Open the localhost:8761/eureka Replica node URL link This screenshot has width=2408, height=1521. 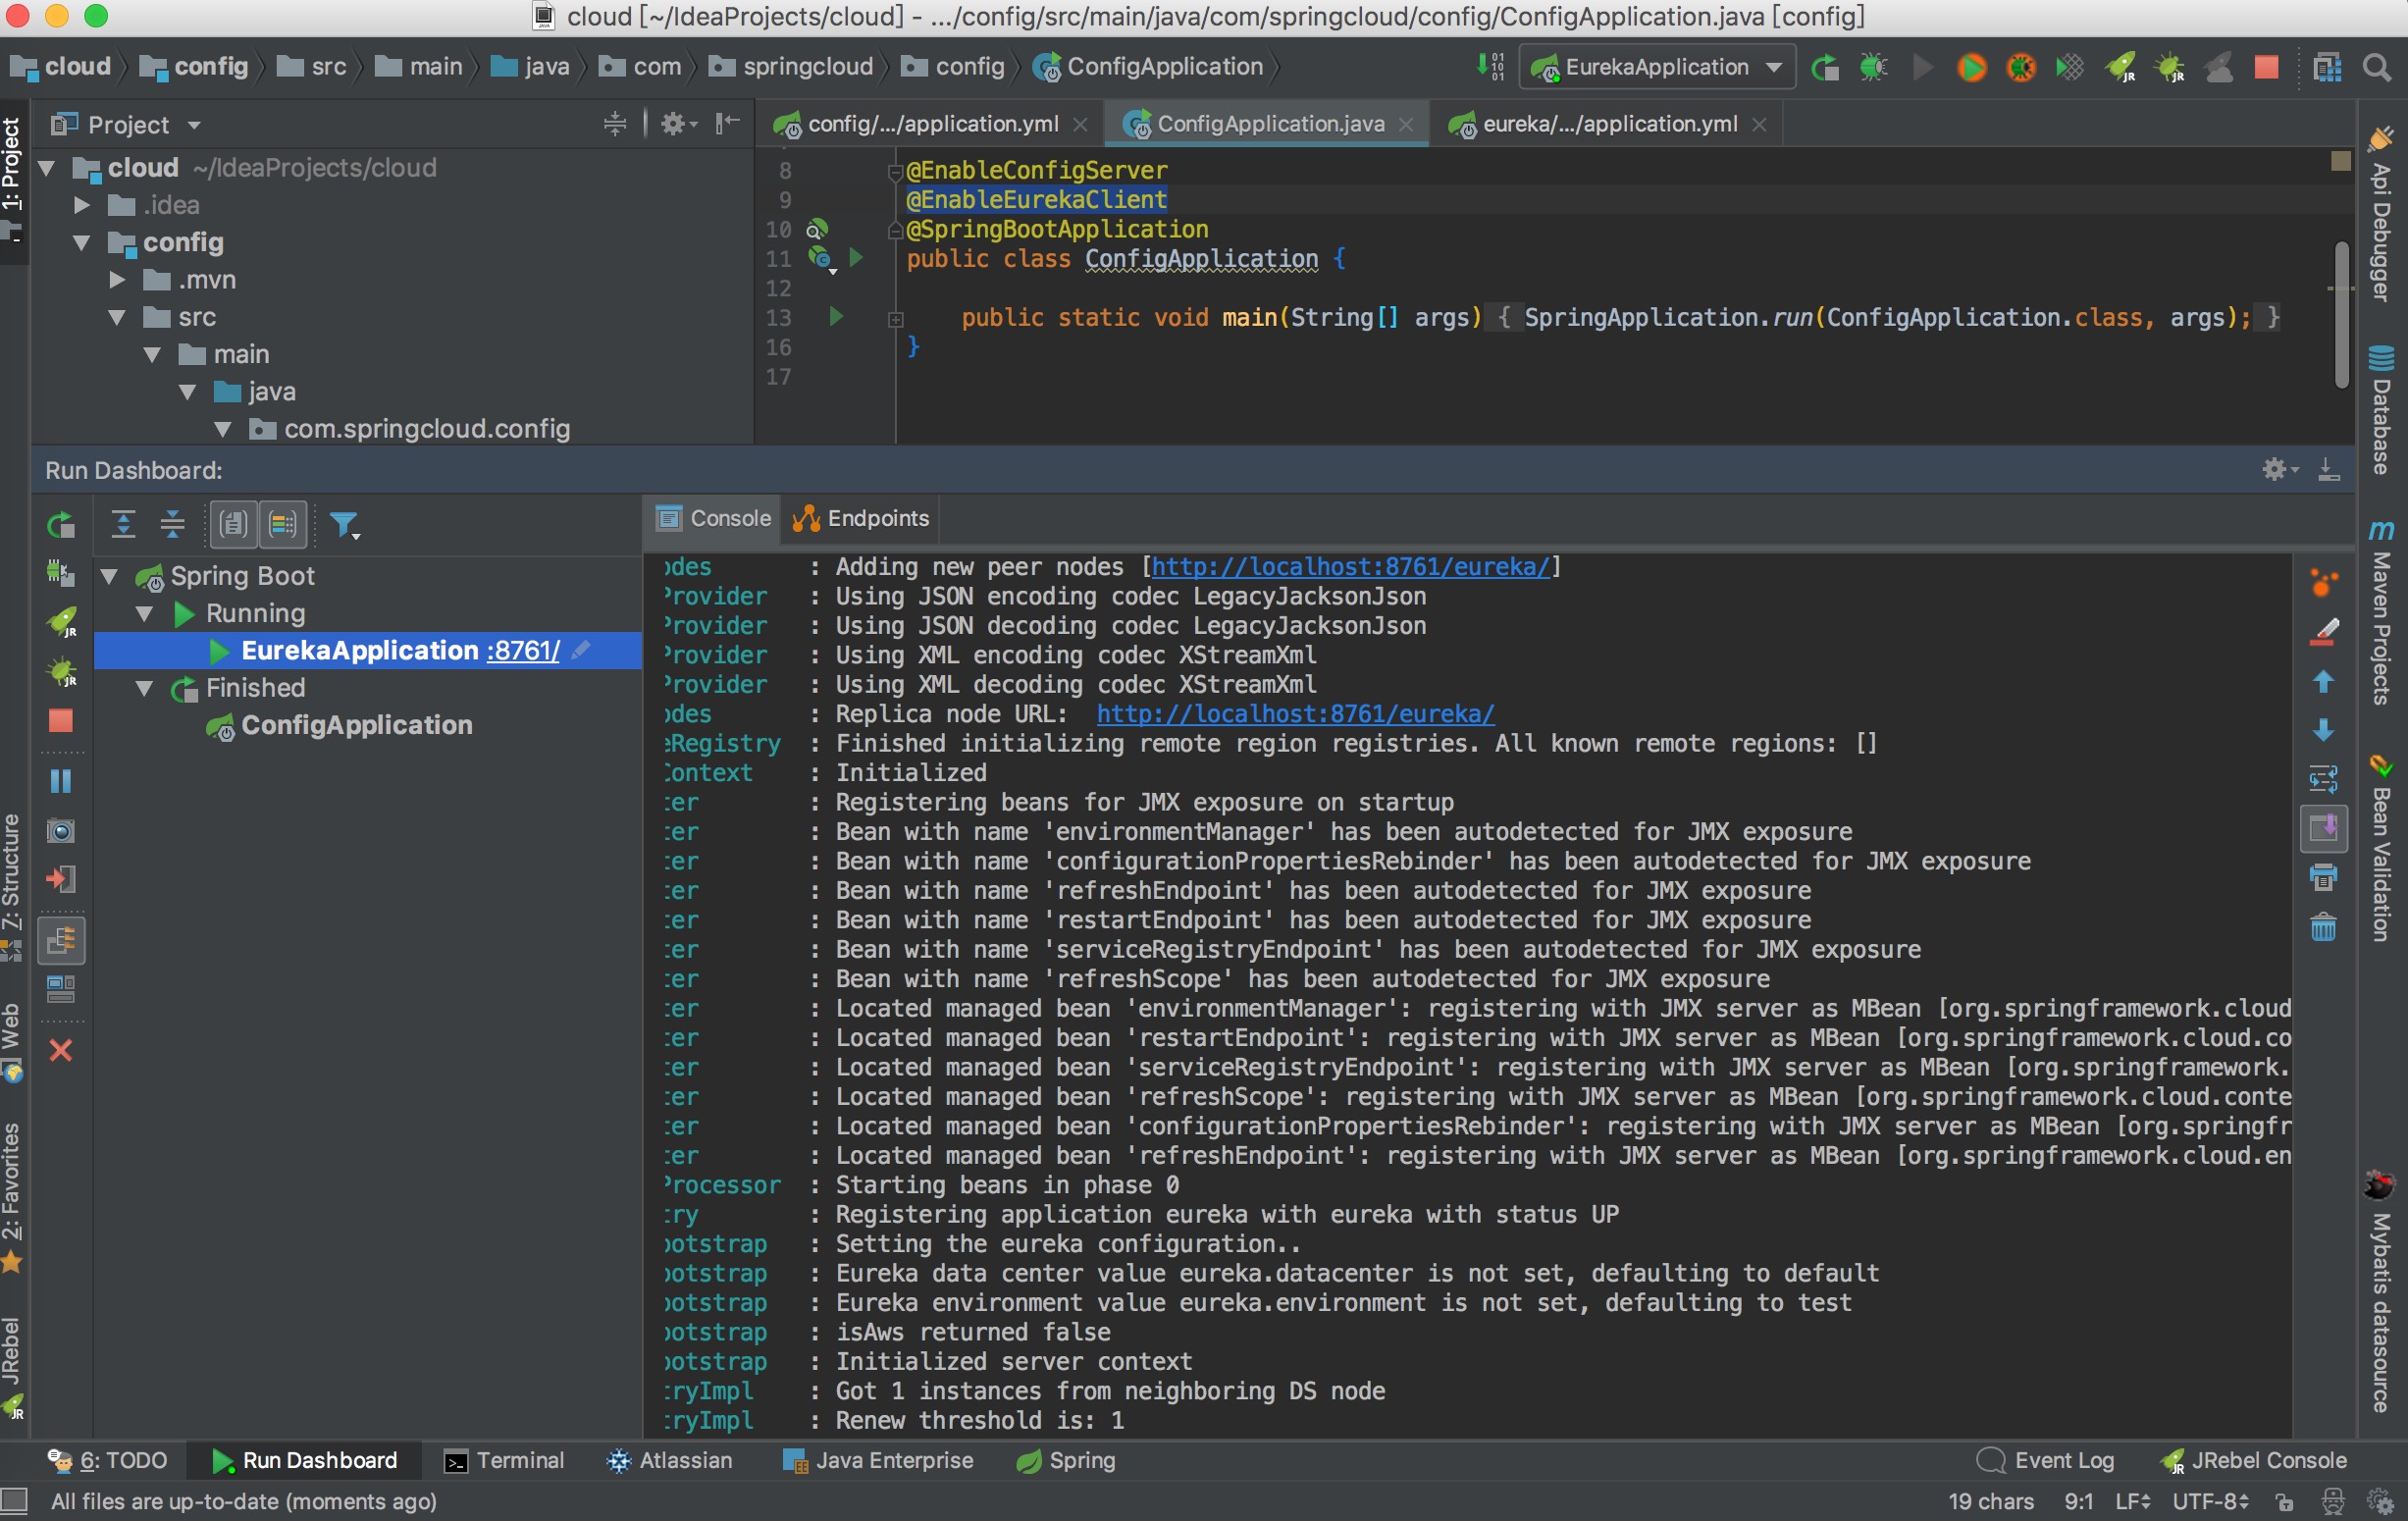pyautogui.click(x=1295, y=714)
